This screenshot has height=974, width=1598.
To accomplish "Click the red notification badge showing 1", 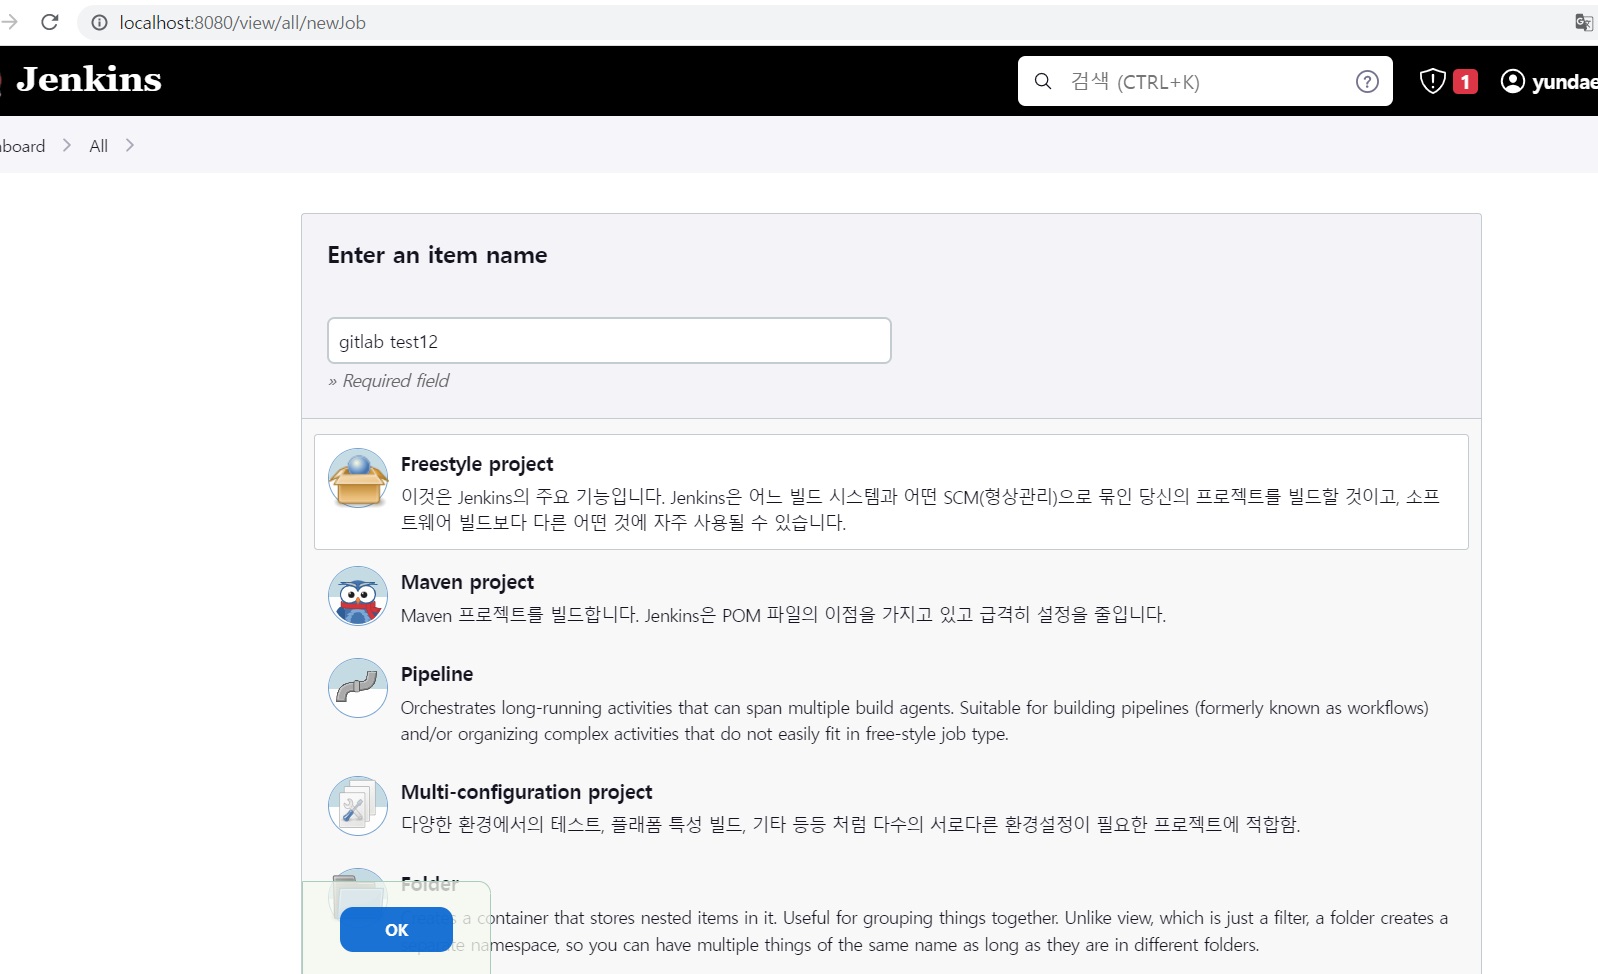I will (1465, 82).
